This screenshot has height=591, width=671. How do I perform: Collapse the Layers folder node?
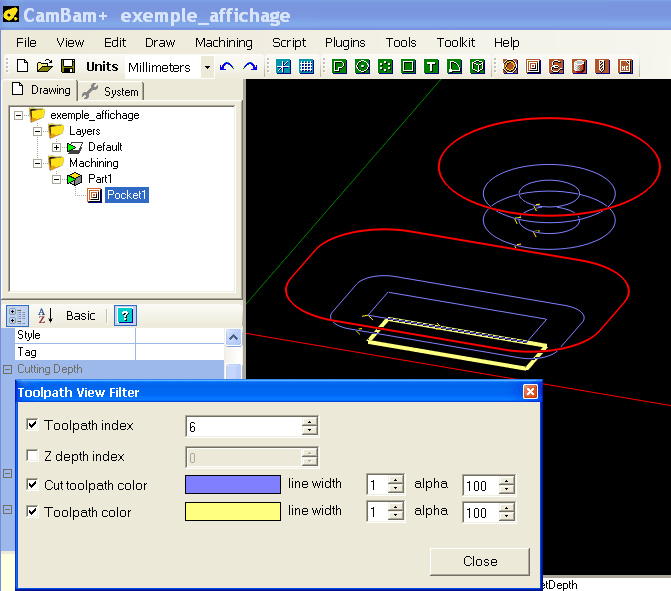point(37,131)
